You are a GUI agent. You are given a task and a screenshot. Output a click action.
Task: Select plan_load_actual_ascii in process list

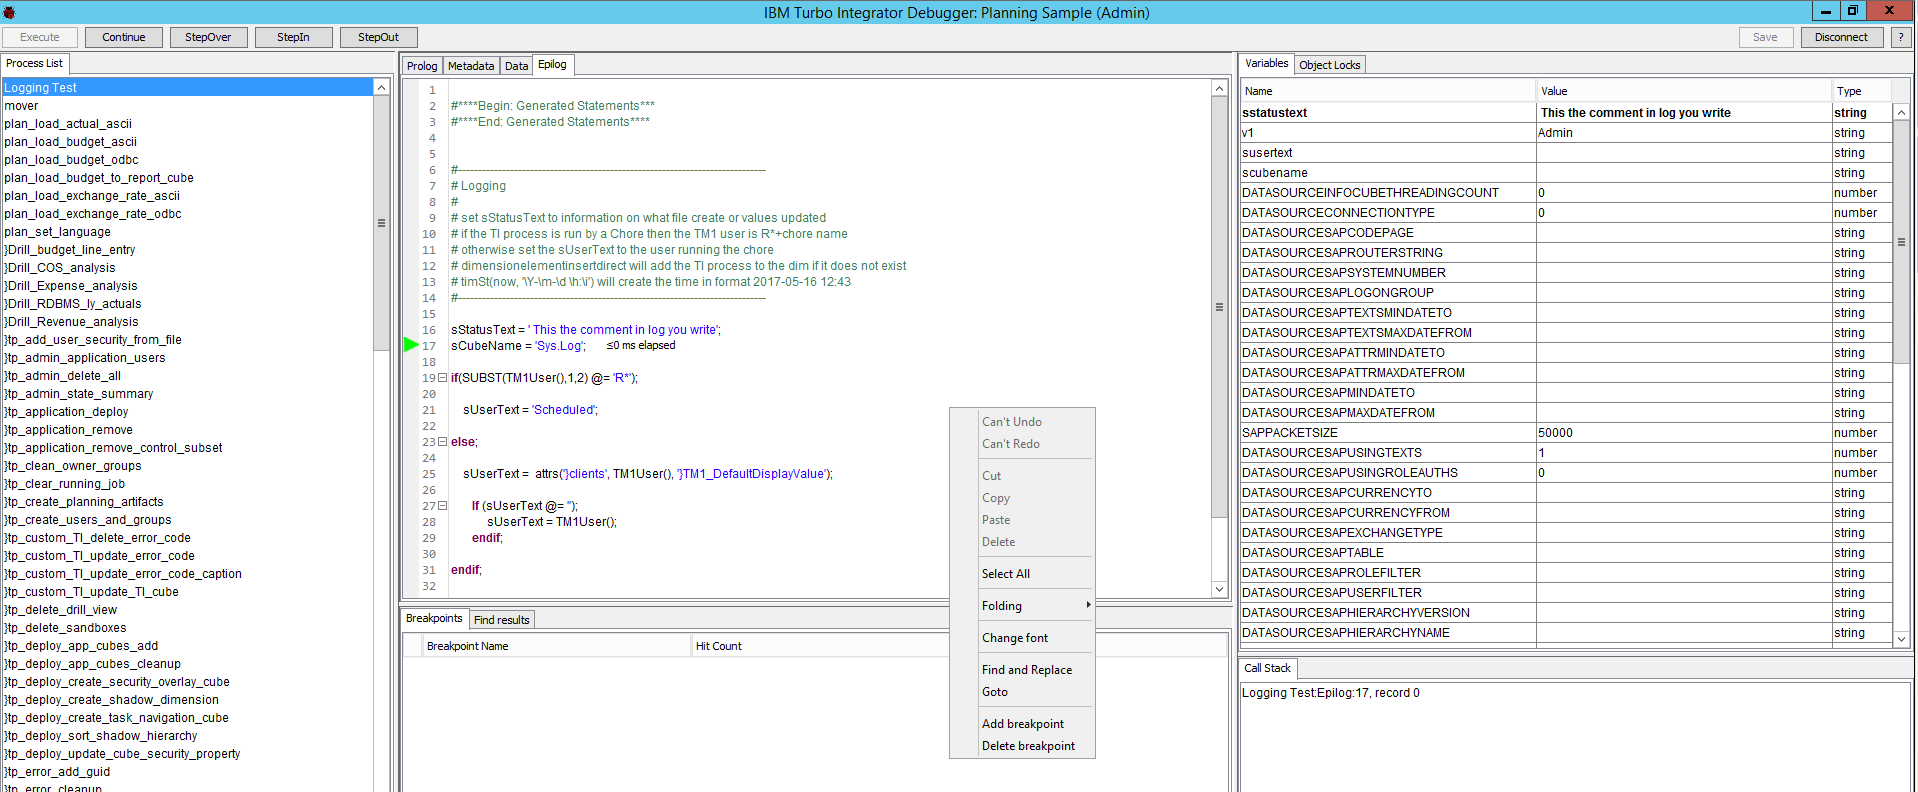point(187,124)
